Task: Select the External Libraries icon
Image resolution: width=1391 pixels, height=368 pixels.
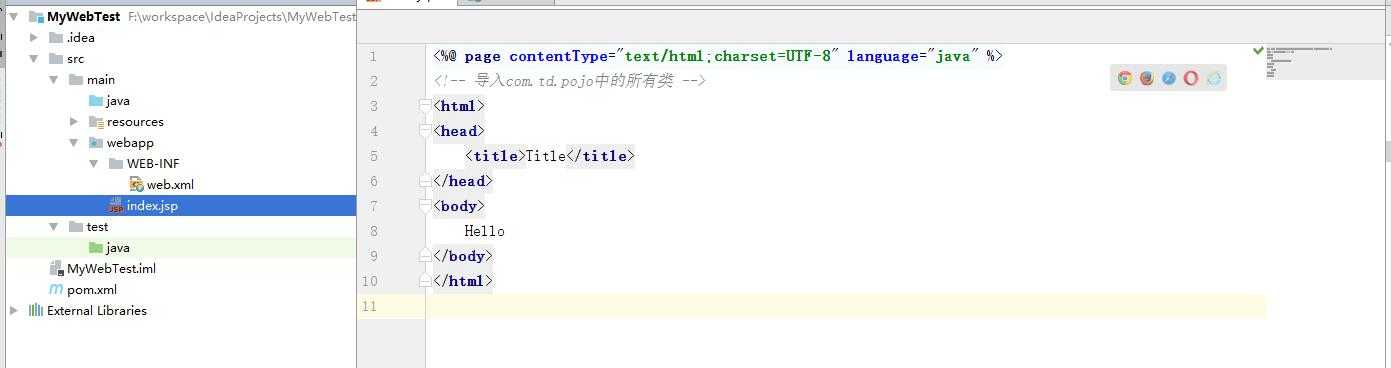Action: (36, 311)
